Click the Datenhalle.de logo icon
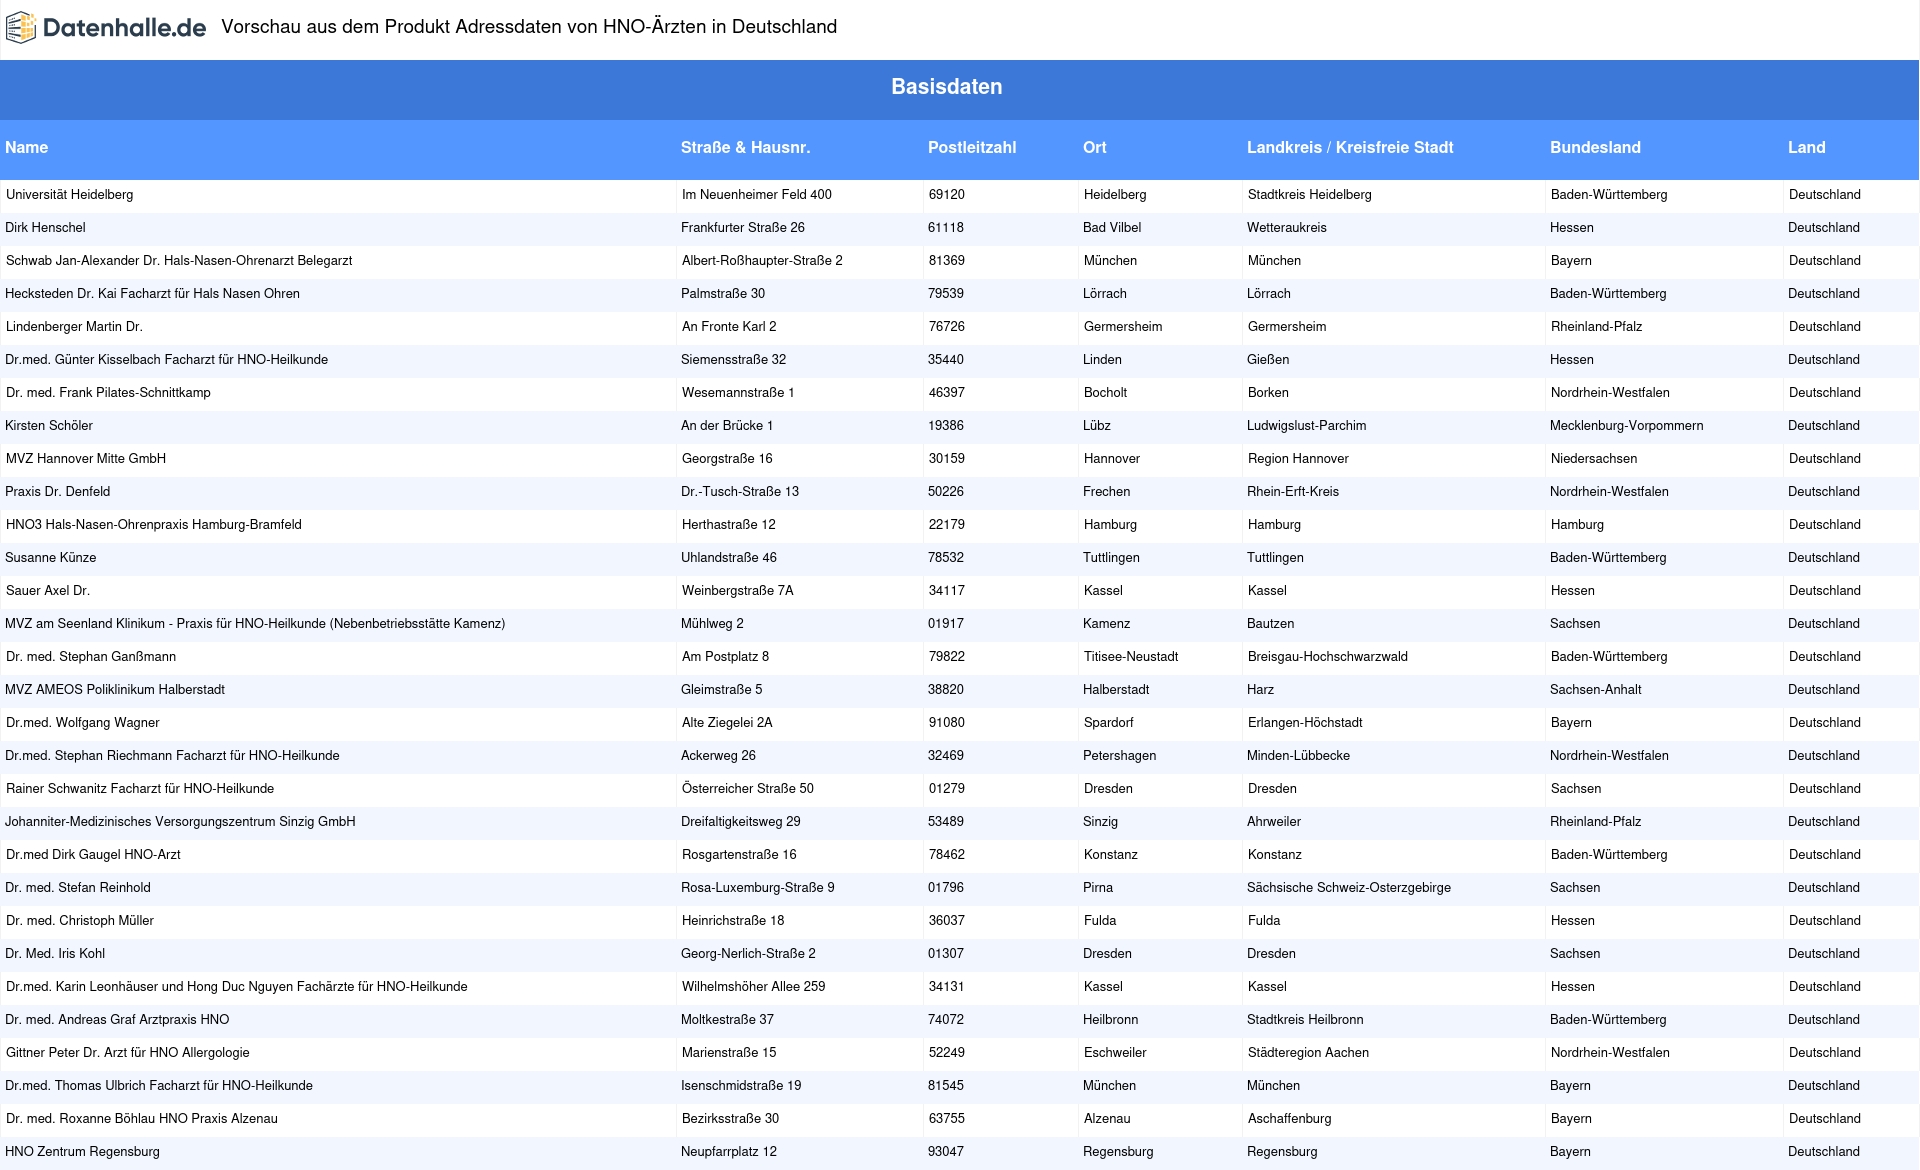 point(20,28)
